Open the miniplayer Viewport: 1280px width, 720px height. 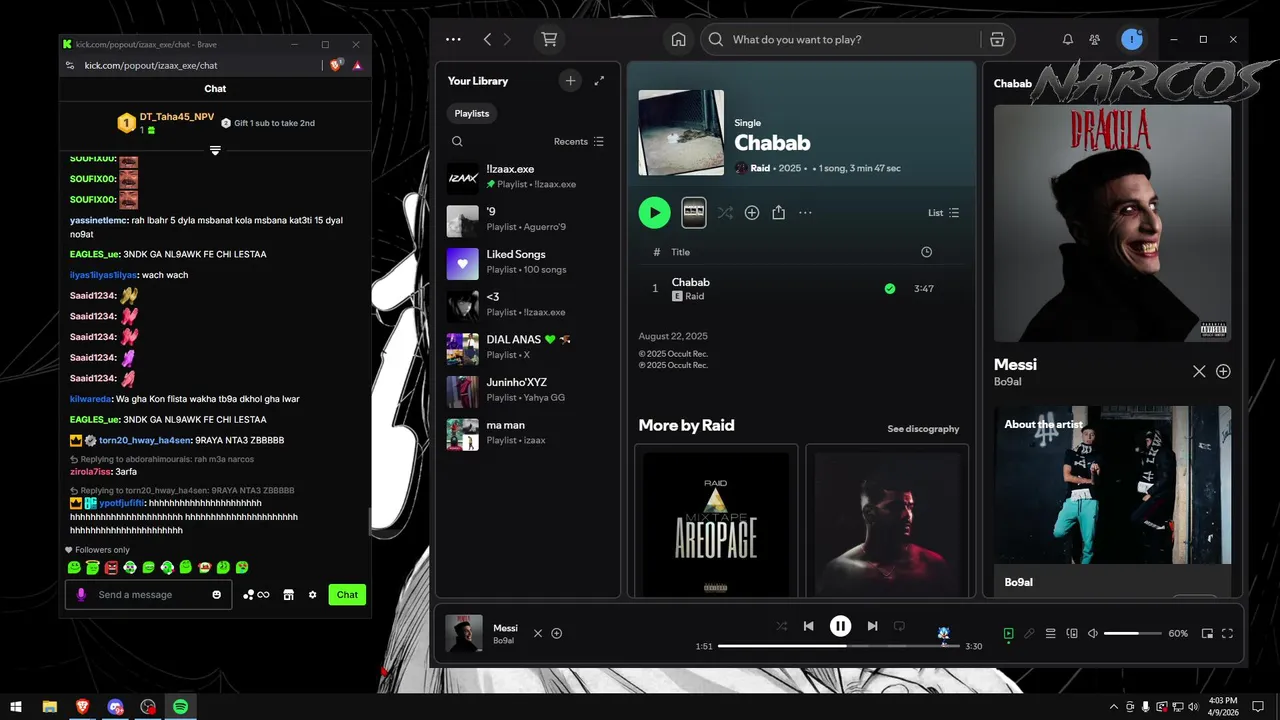[1207, 633]
